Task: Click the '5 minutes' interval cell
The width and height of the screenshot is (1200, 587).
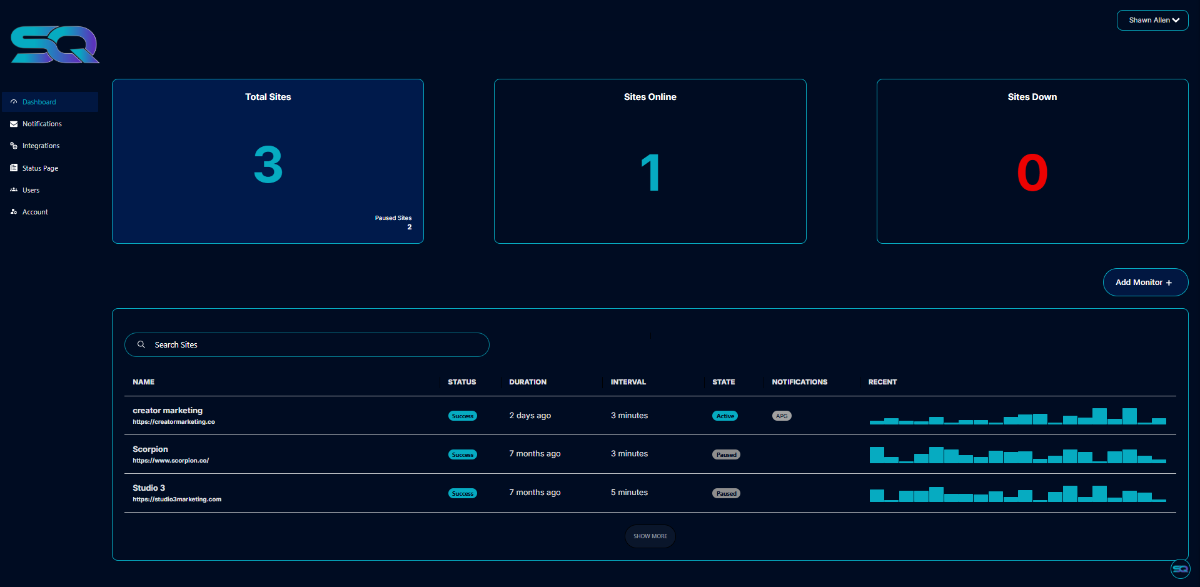Action: tap(630, 493)
